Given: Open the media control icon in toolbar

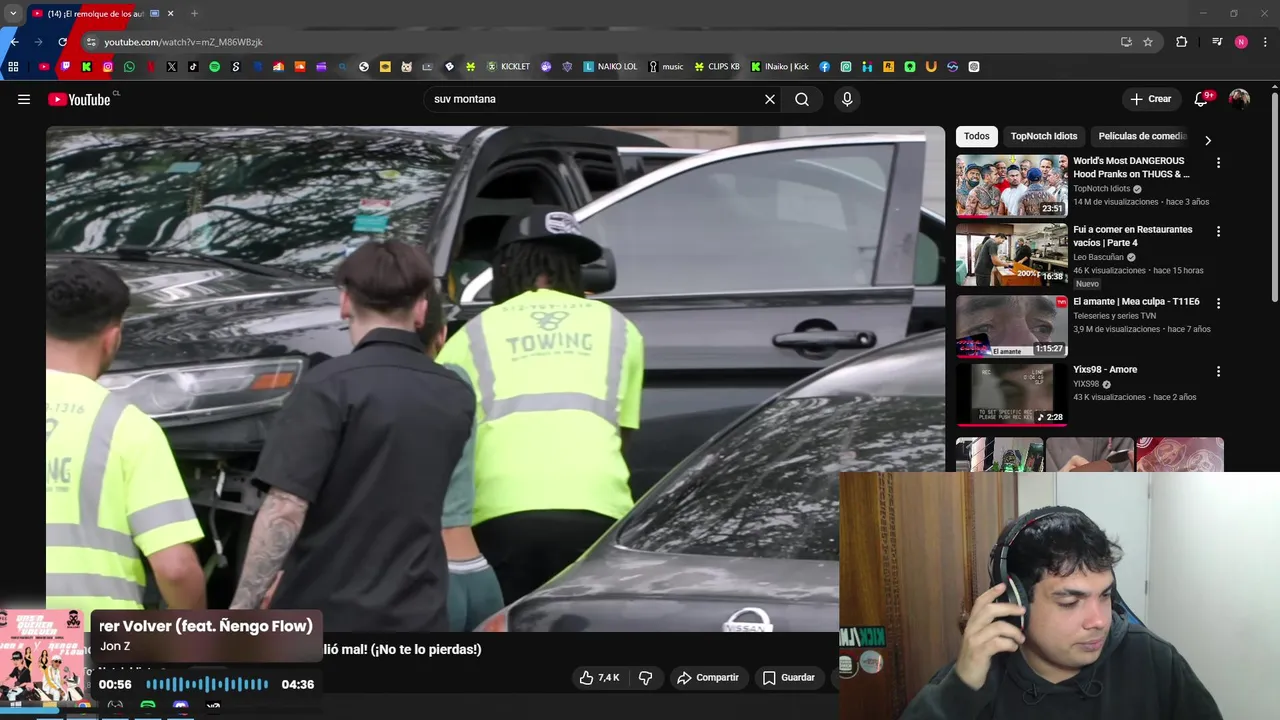Looking at the screenshot, I should (1217, 42).
